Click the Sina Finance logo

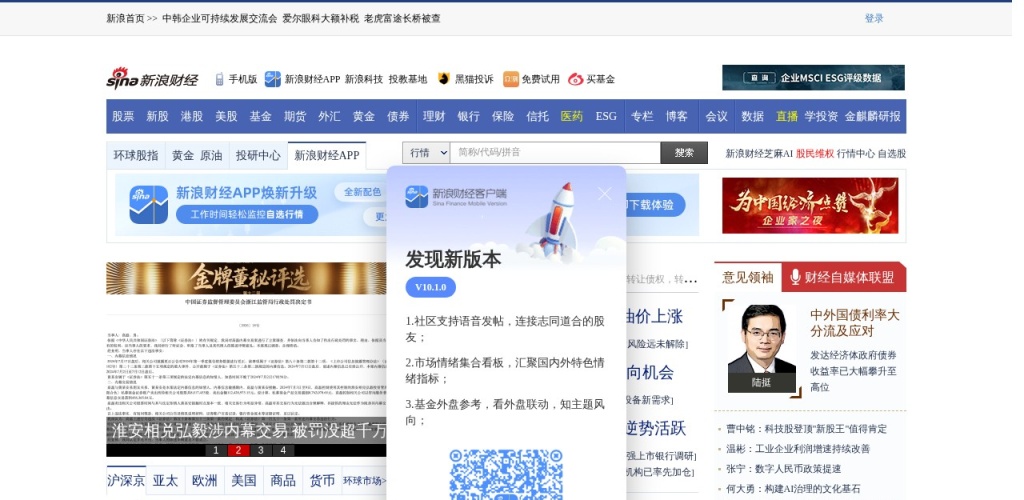coord(152,78)
